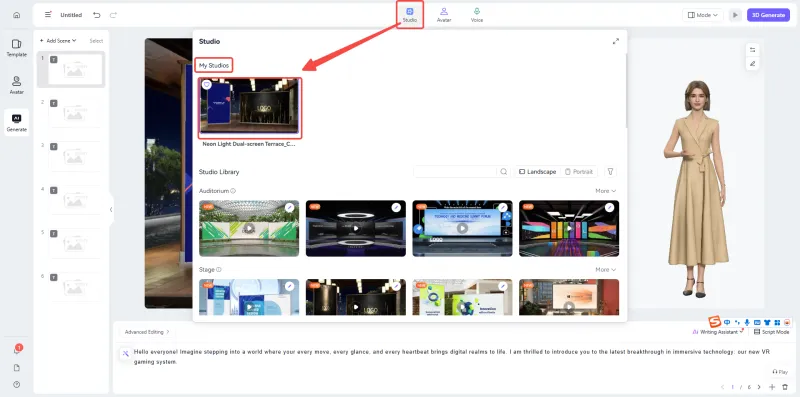800x397 pixels.
Task: Expand the Studio panel to fullscreen
Action: (616, 41)
